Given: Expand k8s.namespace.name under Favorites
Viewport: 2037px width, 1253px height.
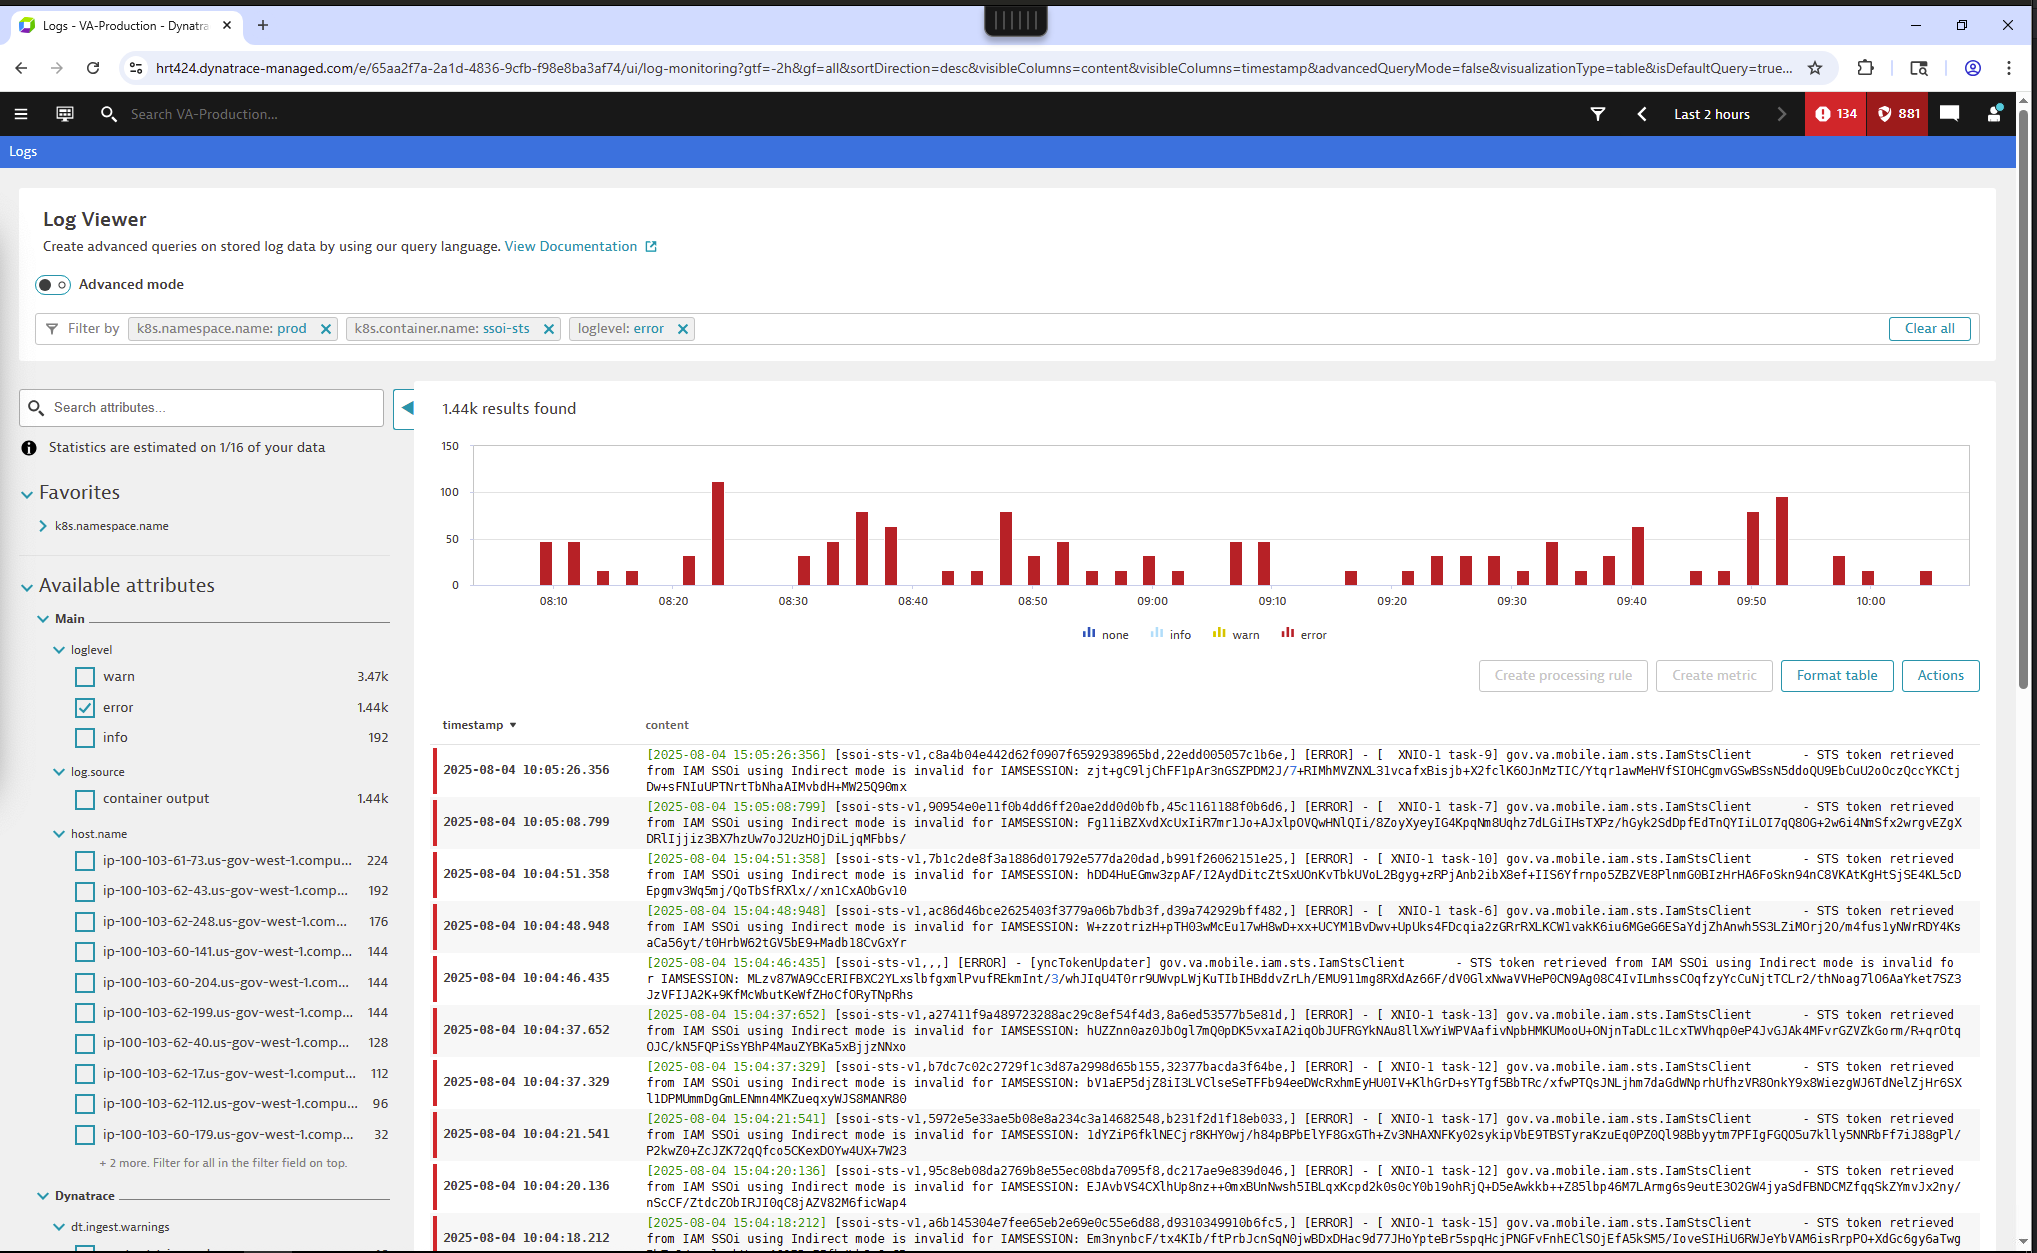Looking at the screenshot, I should point(43,526).
